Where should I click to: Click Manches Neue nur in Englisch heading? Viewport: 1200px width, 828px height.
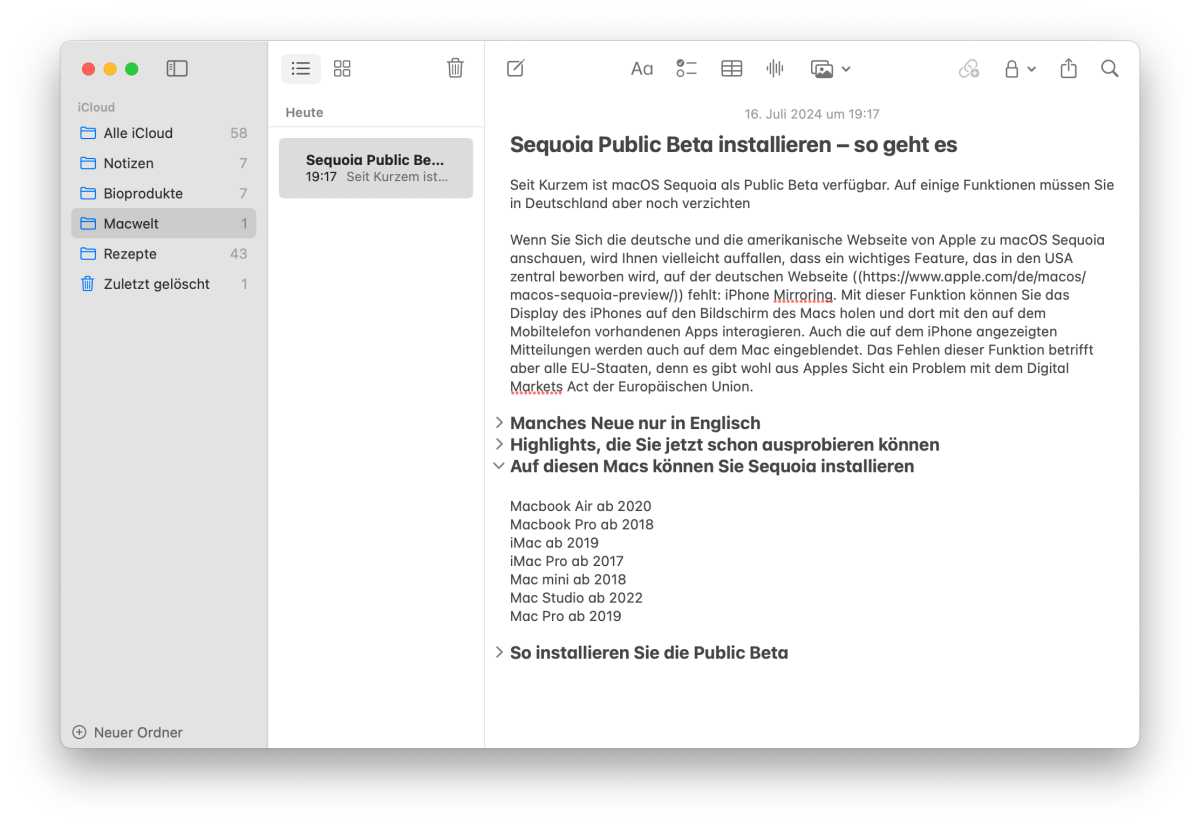point(635,423)
